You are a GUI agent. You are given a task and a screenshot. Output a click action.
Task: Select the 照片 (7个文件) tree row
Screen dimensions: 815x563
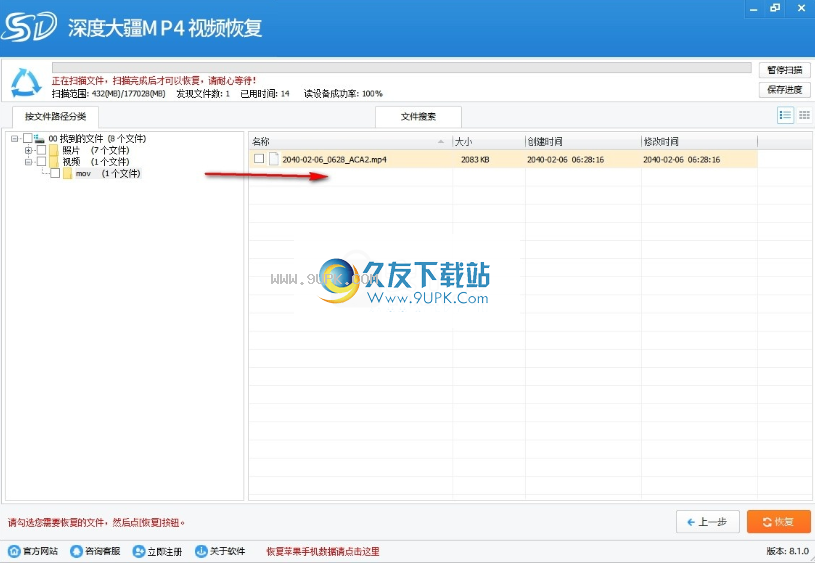pyautogui.click(x=96, y=150)
